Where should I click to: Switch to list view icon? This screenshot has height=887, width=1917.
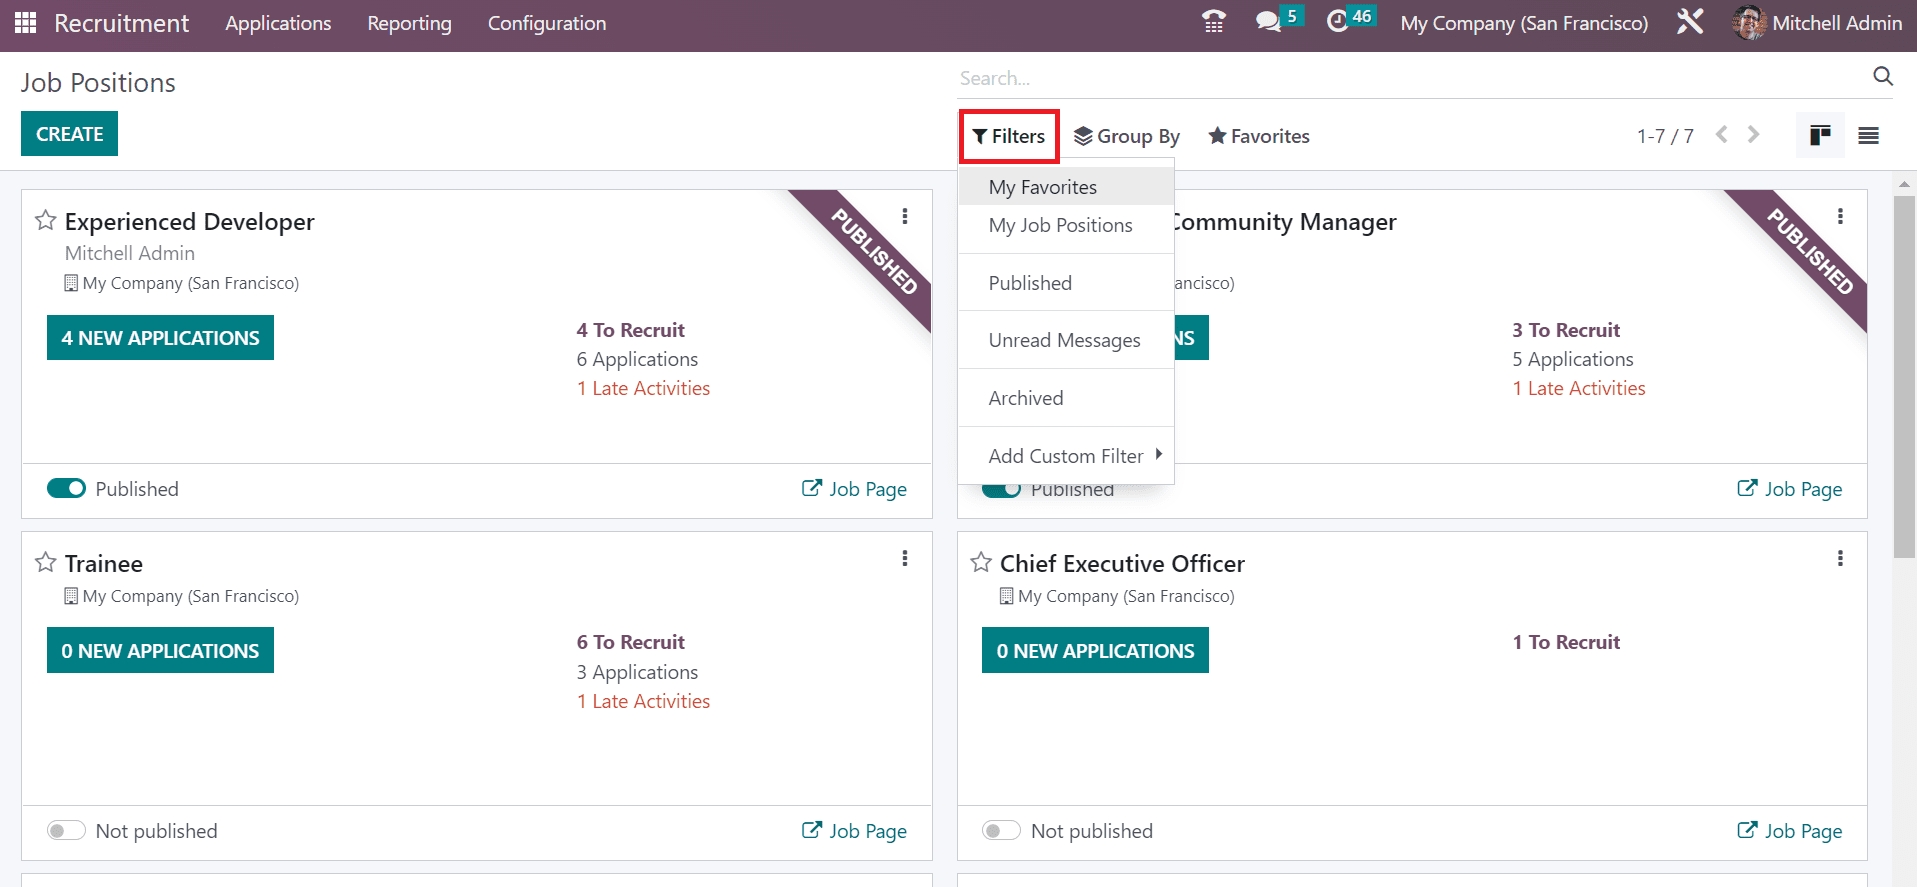pos(1868,136)
